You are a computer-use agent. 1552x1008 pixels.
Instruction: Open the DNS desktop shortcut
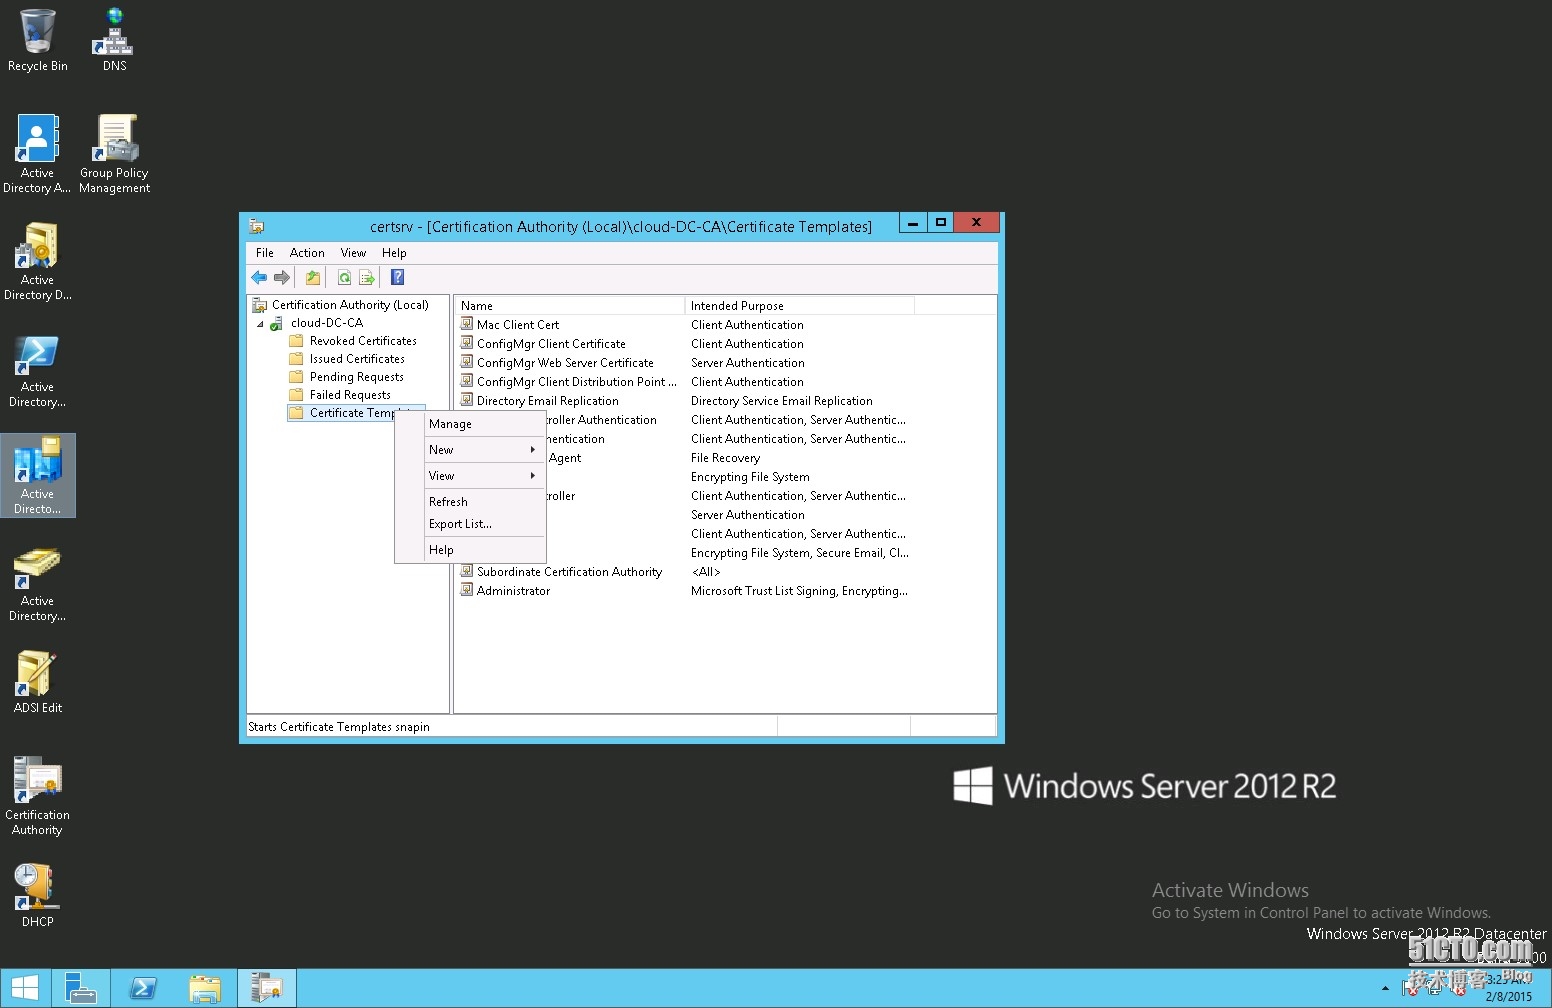[114, 41]
